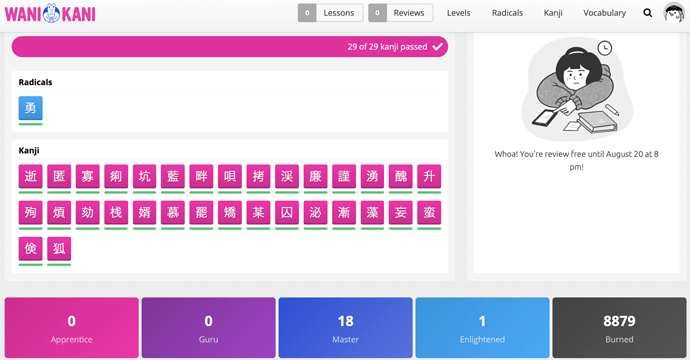Open the Burned items panel
The width and height of the screenshot is (690, 360).
[x=619, y=328]
